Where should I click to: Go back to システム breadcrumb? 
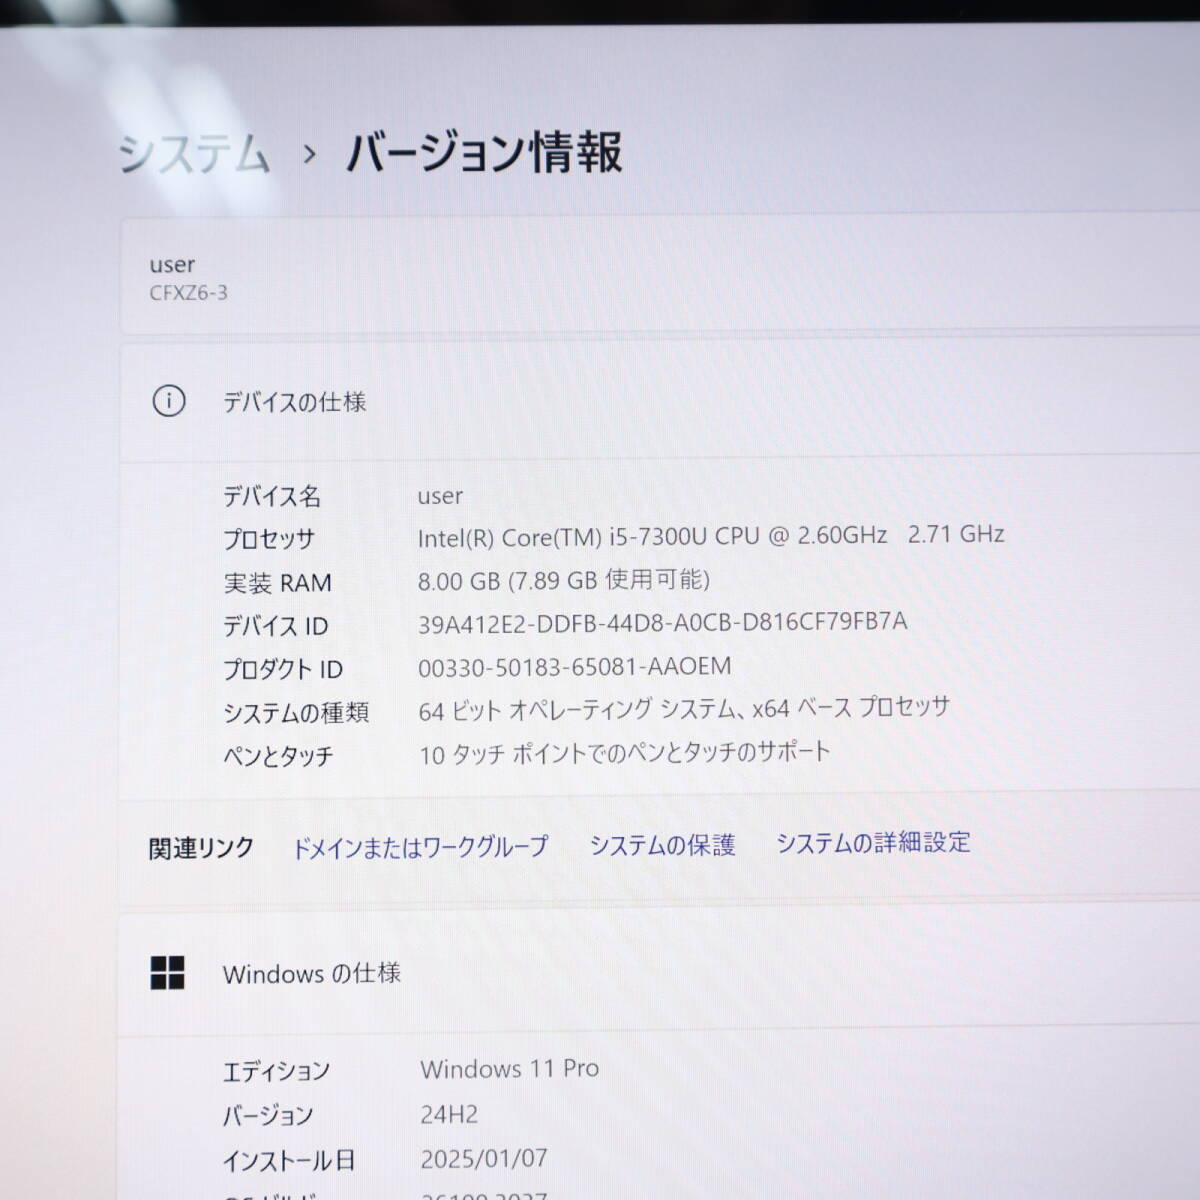click(x=194, y=155)
